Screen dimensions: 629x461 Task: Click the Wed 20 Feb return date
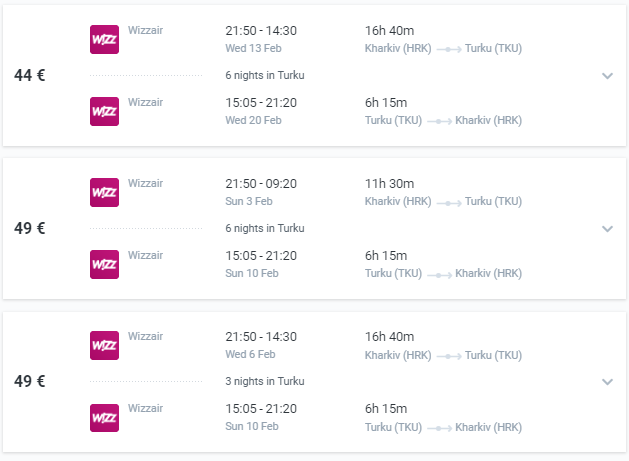click(x=253, y=120)
